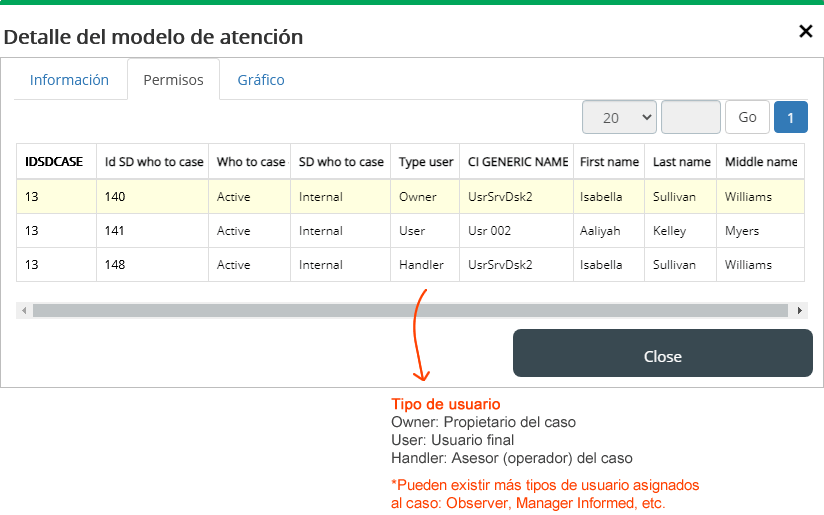Click the Kelley last name cell

tap(681, 231)
